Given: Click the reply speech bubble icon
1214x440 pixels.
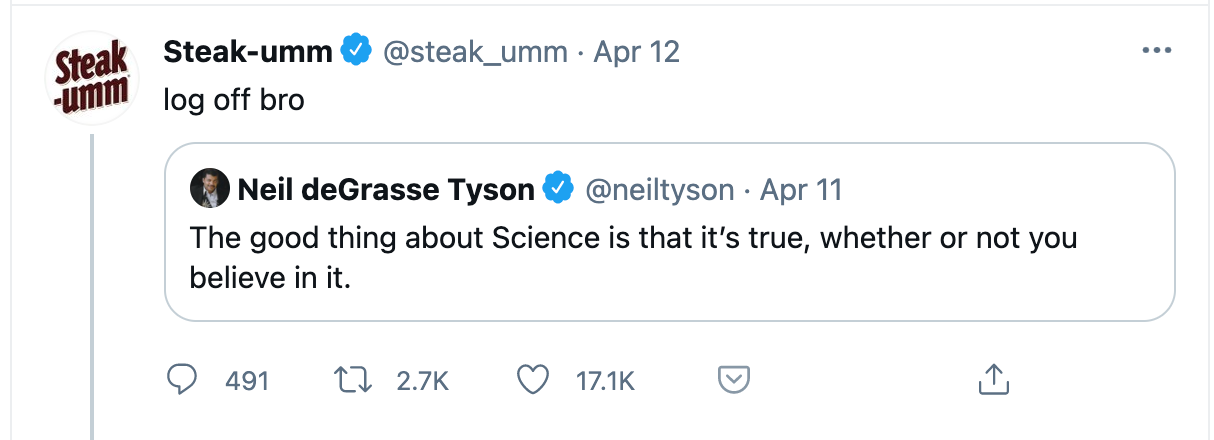Looking at the screenshot, I should pos(179,380).
